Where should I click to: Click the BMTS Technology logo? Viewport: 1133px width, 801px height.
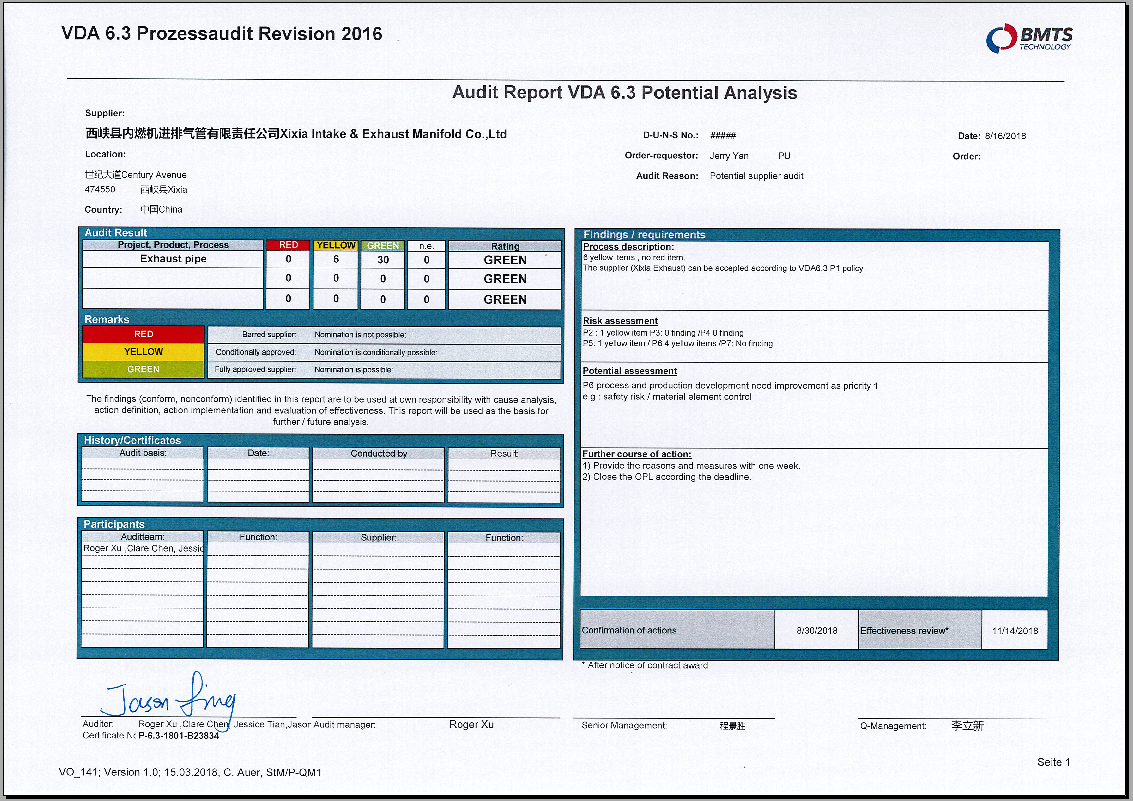(x=1028, y=39)
